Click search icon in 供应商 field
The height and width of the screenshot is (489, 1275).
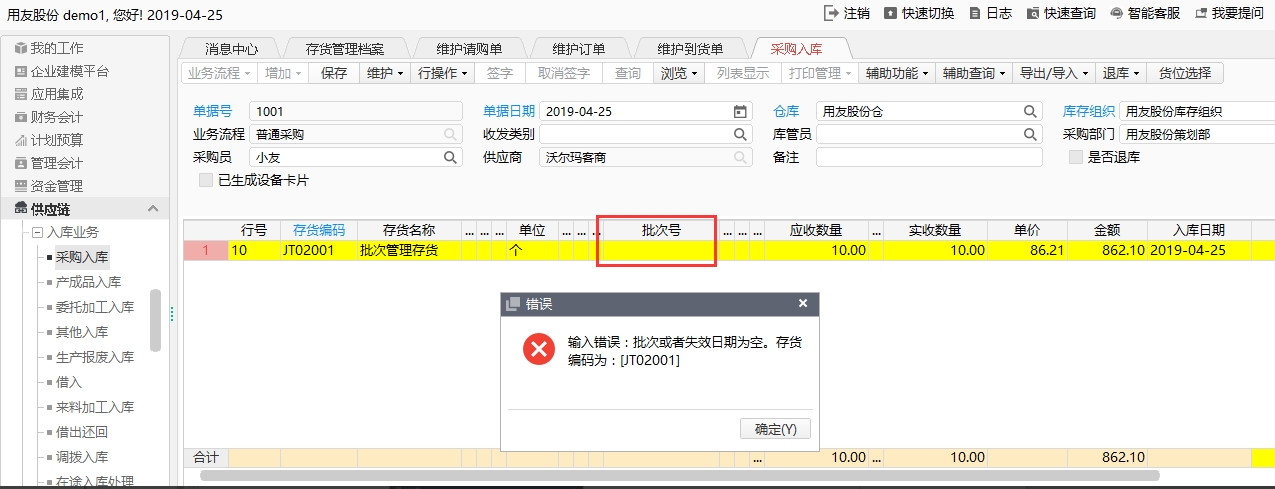click(x=740, y=157)
